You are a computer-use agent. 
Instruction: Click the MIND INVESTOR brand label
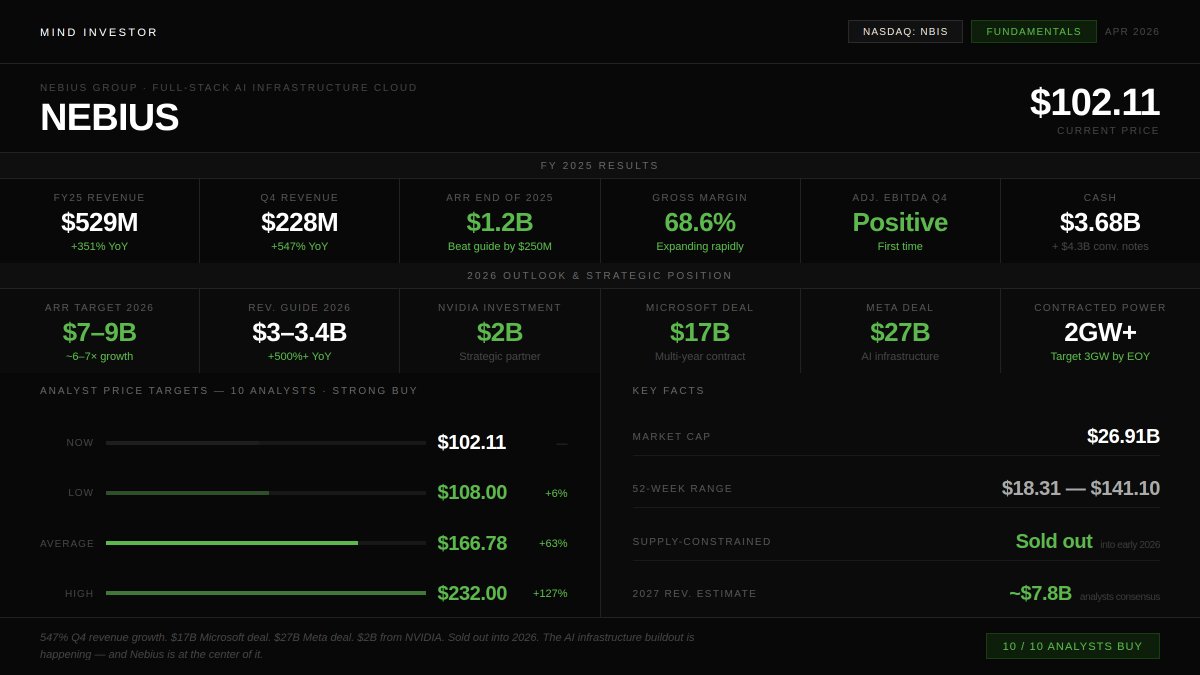coord(99,32)
